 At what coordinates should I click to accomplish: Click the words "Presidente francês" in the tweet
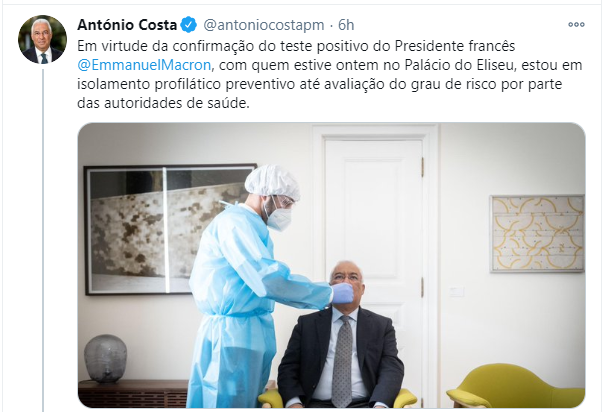click(455, 46)
